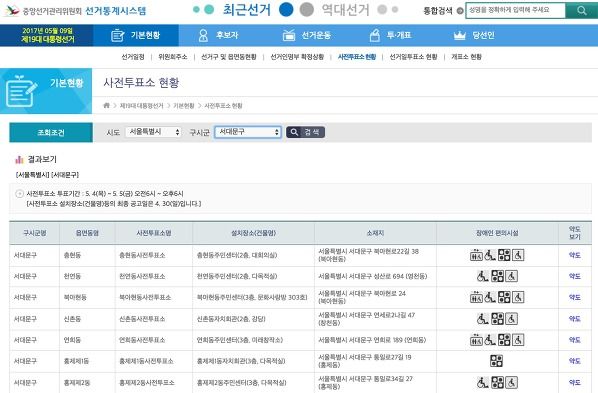The width and height of the screenshot is (598, 393).
Task: Open the 약도 link for 연희동
Action: [575, 340]
